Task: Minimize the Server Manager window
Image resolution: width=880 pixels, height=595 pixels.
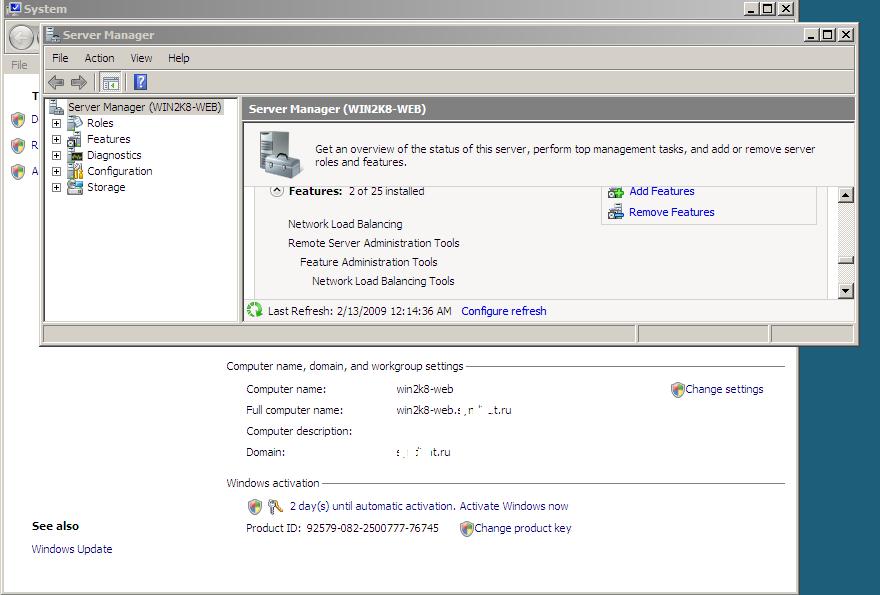Action: click(x=811, y=35)
